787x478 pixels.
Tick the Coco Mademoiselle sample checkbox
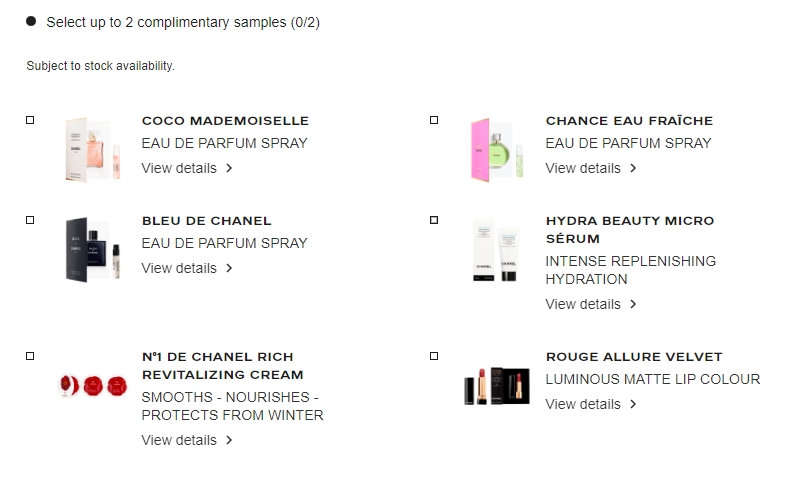(30, 120)
